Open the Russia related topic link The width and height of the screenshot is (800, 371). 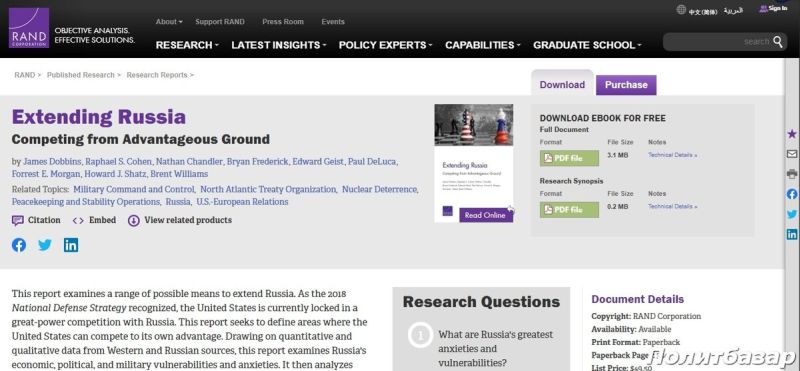(178, 202)
